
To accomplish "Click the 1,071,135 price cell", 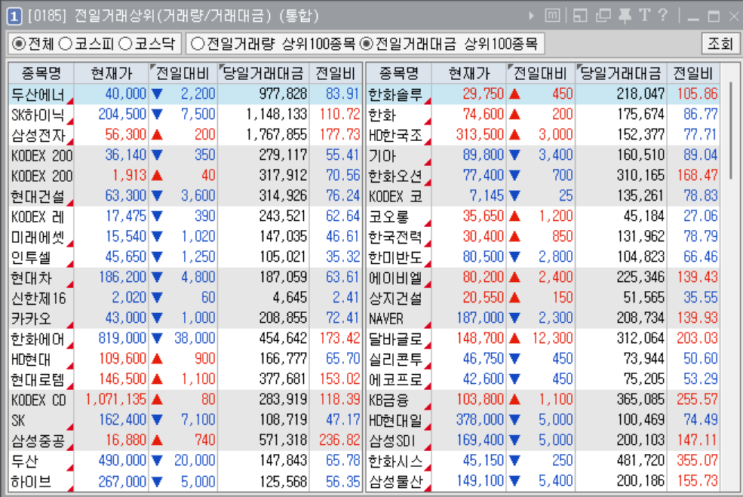I will pos(111,400).
